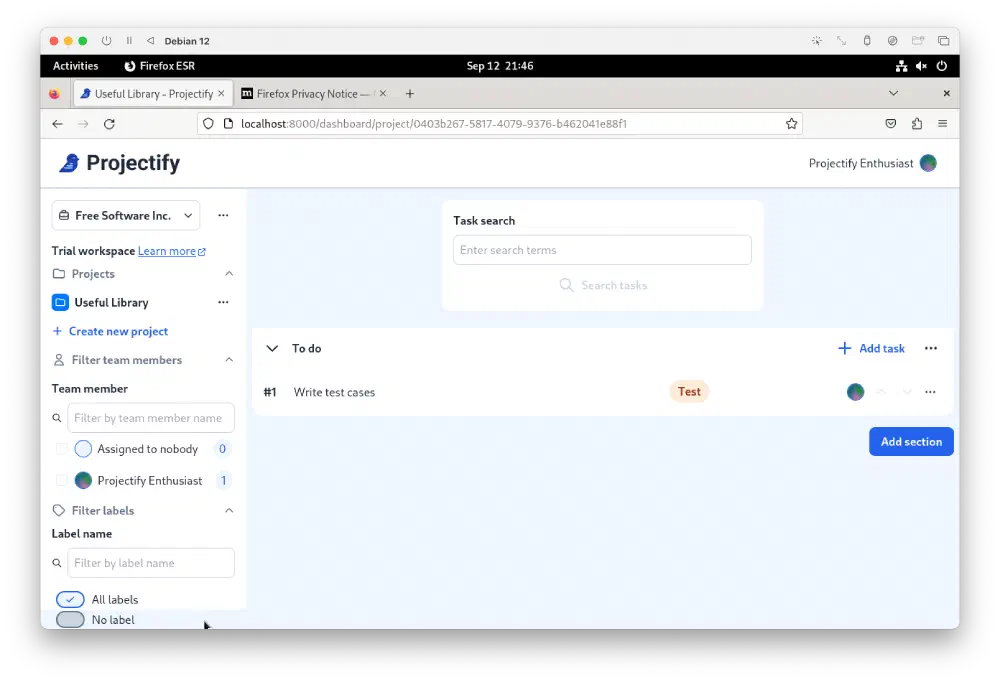Image resolution: width=1000 pixels, height=682 pixels.
Task: Open the Activities overview
Action: (75, 66)
